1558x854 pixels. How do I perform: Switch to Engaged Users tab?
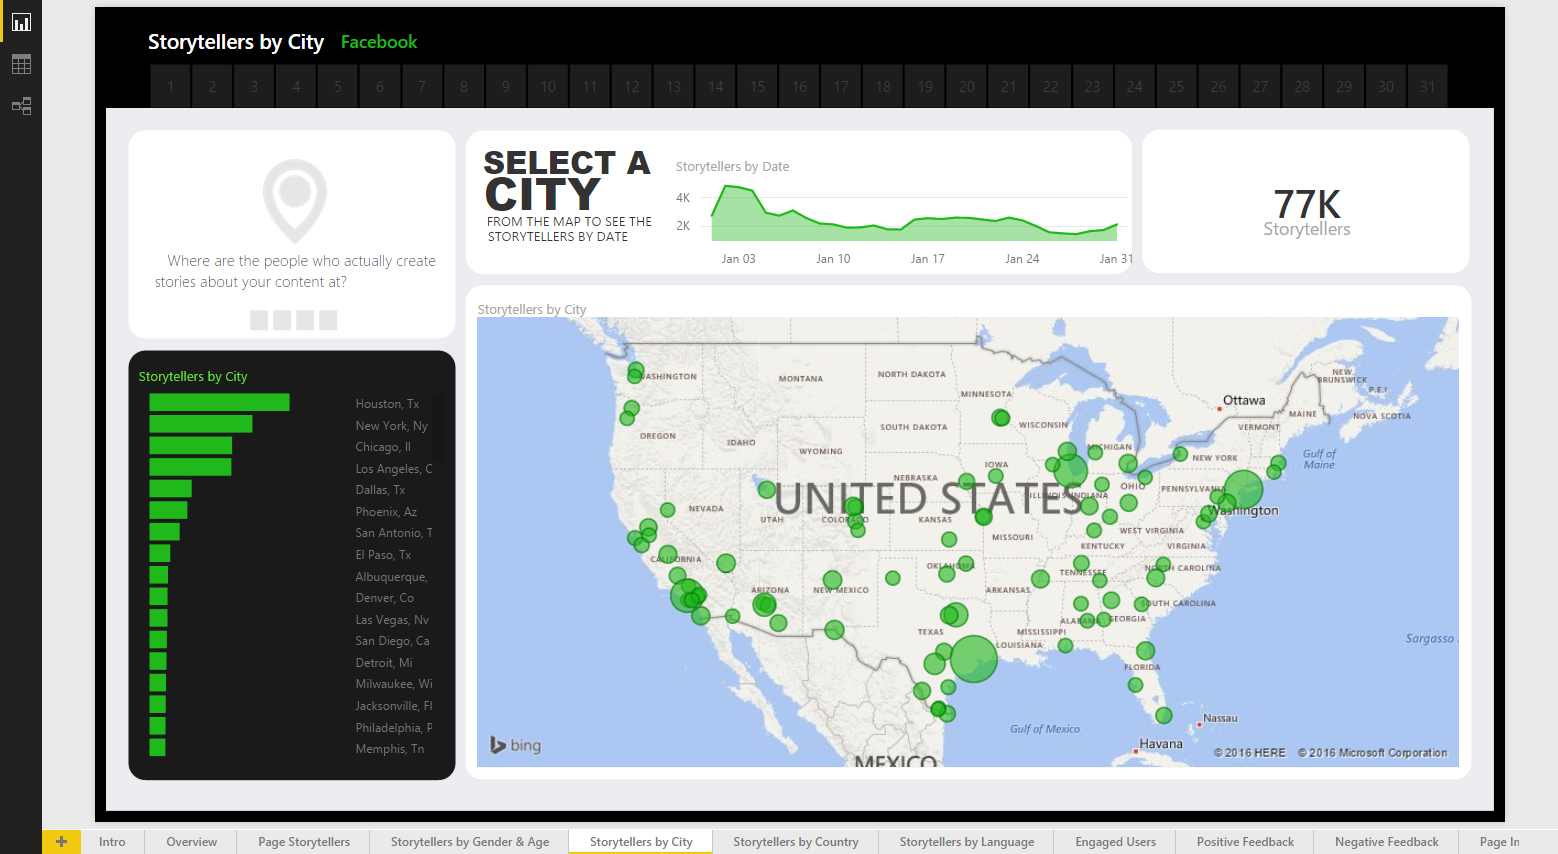[x=1116, y=842]
